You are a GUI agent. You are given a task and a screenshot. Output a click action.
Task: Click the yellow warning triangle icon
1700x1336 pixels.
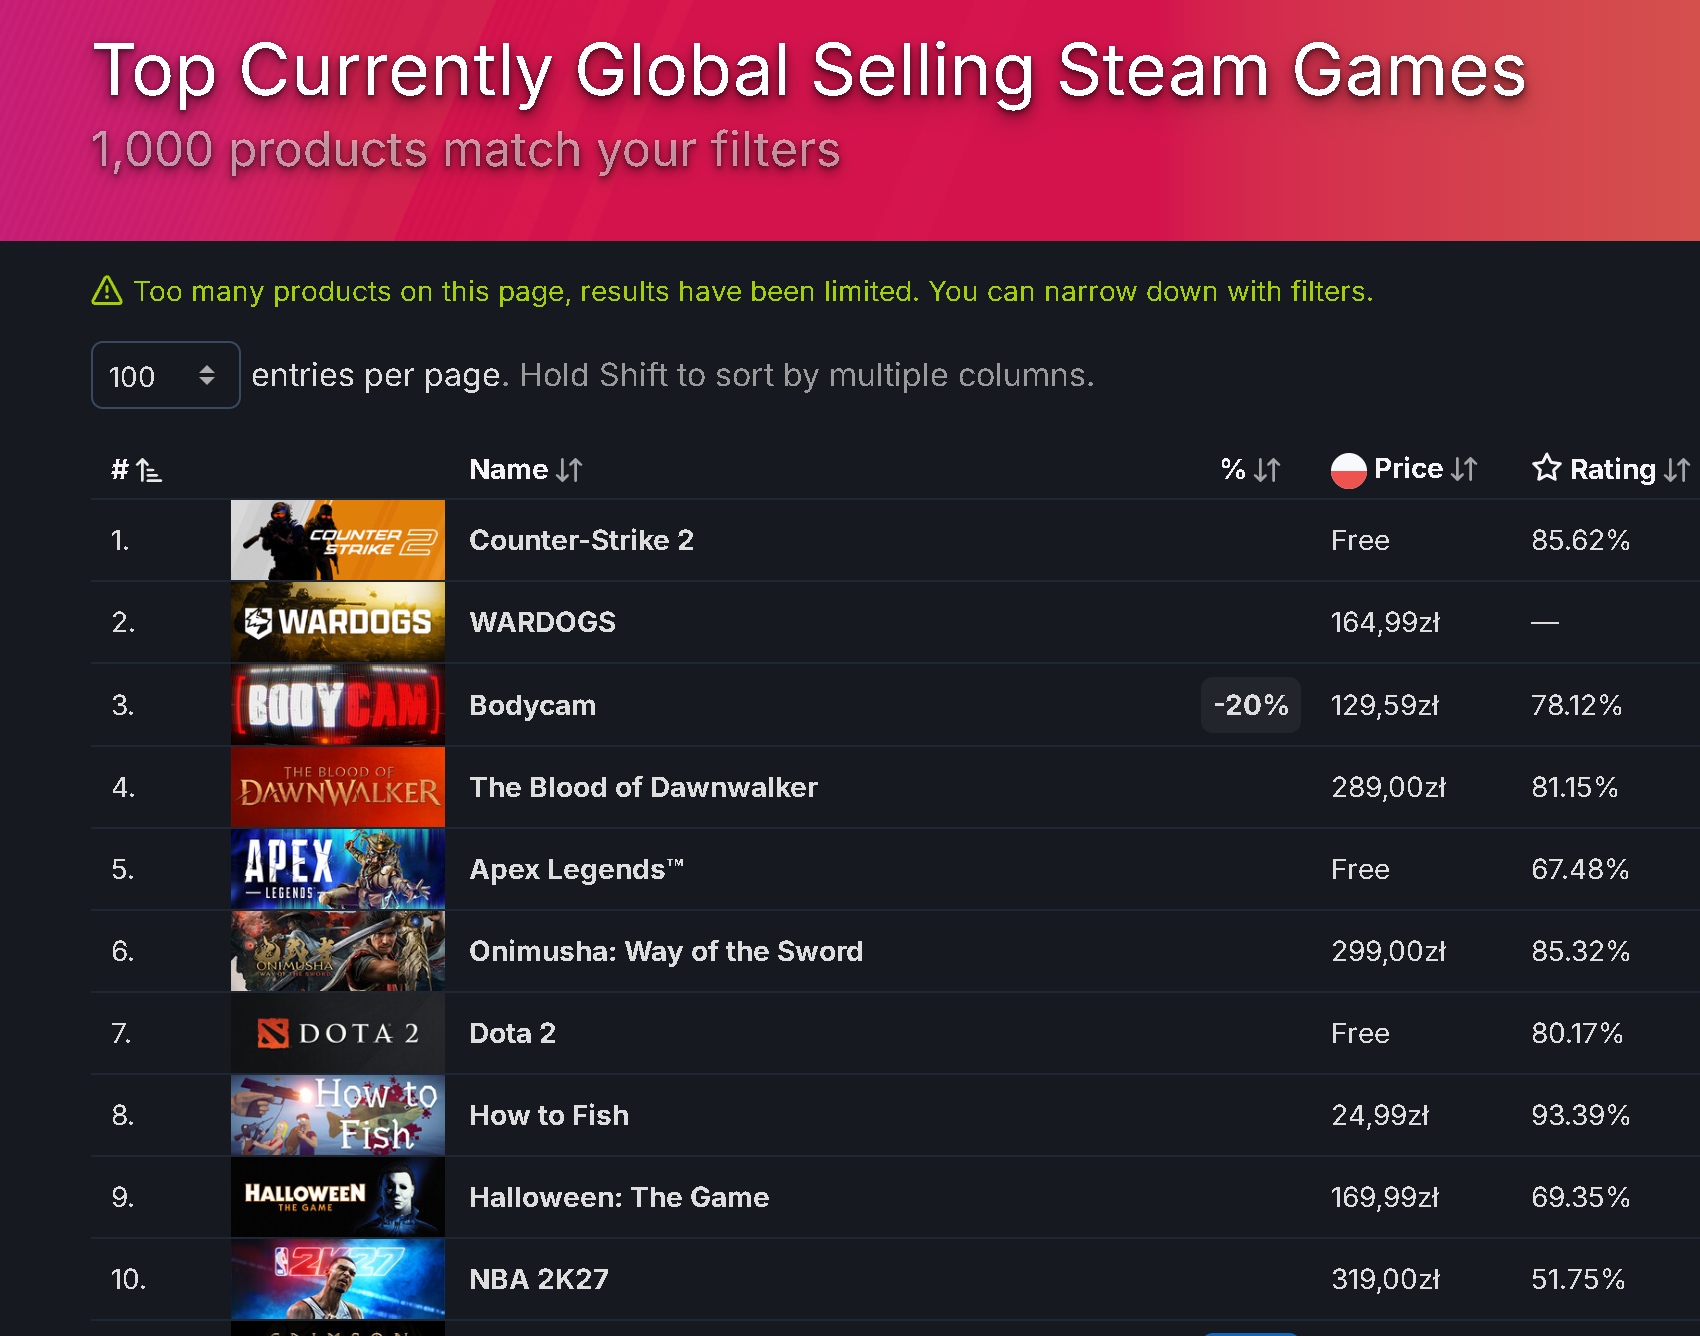[x=107, y=291]
